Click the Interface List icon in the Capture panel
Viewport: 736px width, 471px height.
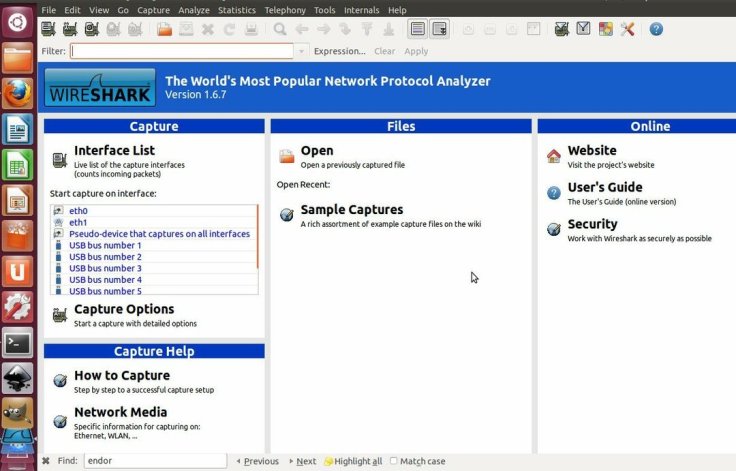[60, 160]
